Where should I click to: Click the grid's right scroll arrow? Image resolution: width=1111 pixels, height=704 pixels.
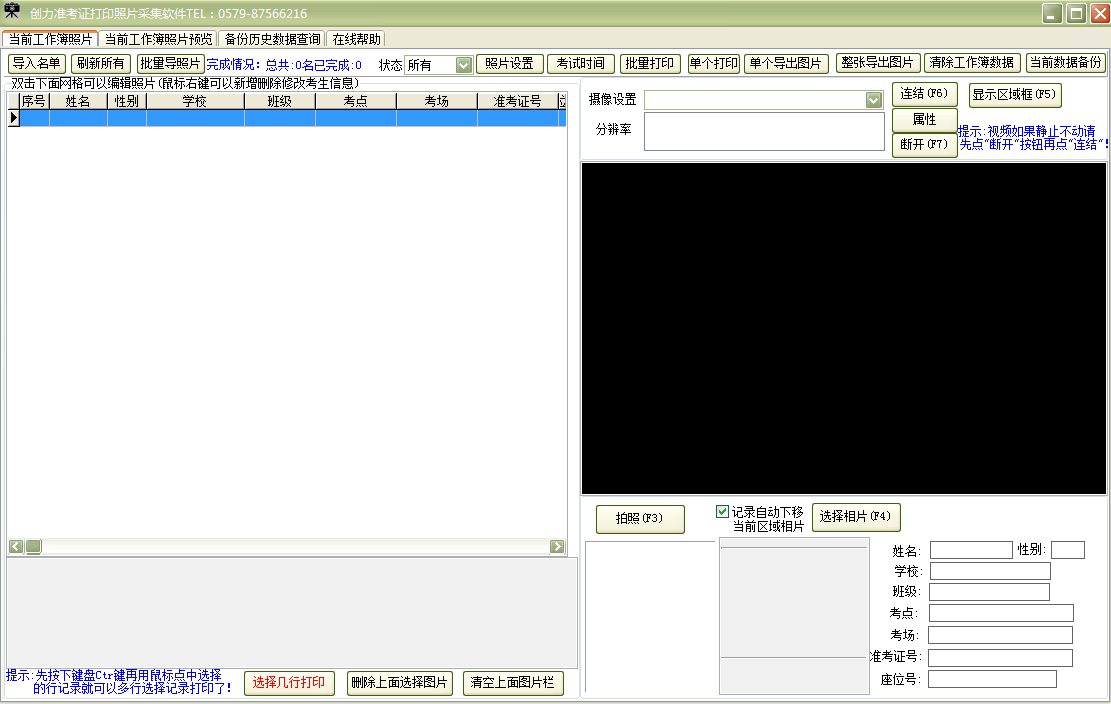[x=557, y=546]
